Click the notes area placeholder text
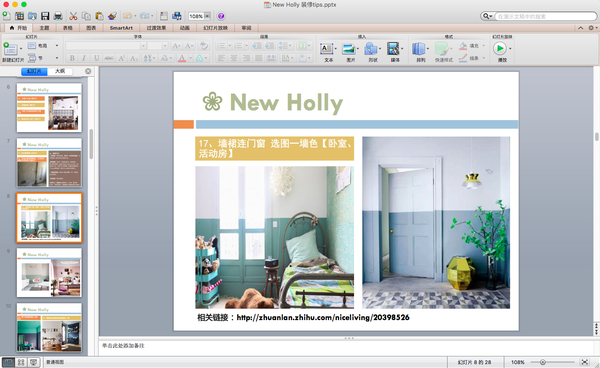Image resolution: width=600 pixels, height=368 pixels. click(123, 346)
